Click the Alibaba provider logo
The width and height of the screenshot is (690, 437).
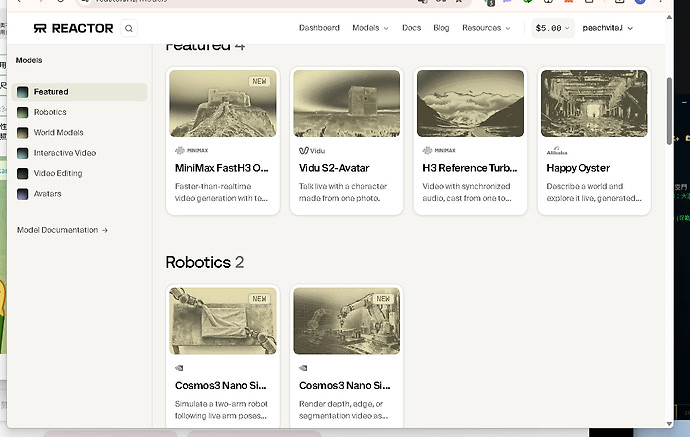pos(557,151)
